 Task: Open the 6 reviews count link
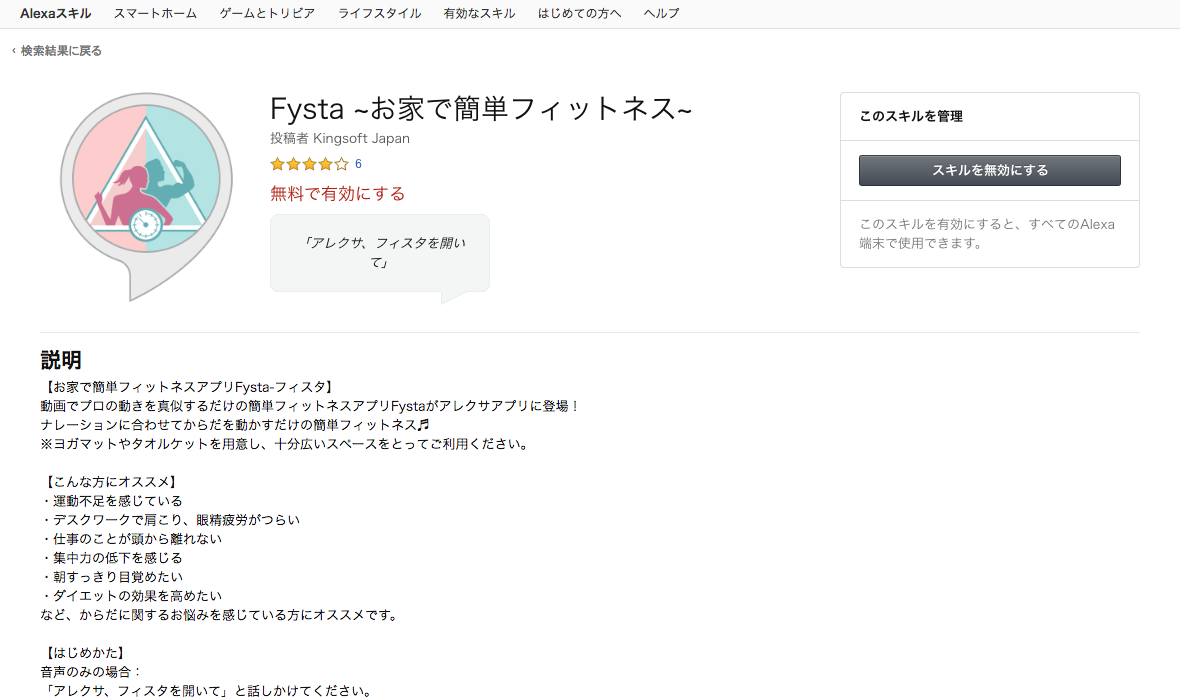(358, 164)
